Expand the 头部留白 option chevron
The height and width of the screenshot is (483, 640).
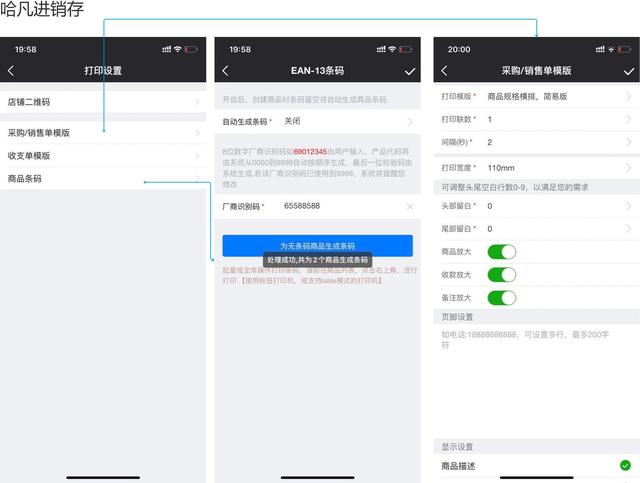point(629,206)
